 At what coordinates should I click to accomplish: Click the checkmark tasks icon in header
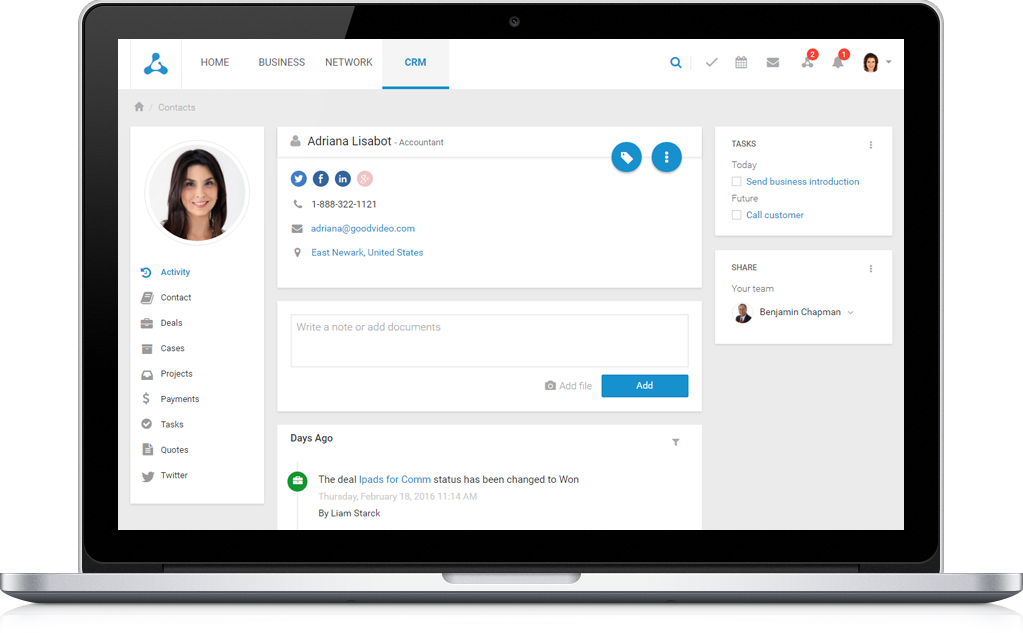tap(712, 63)
